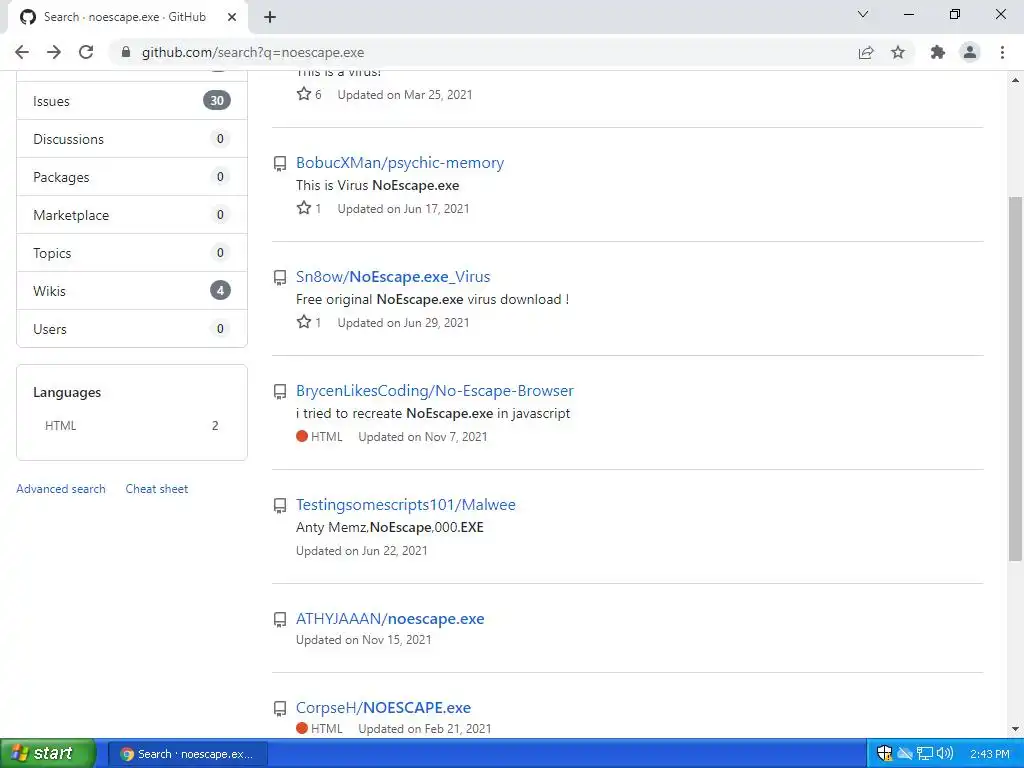Click repo icon beside ATHYJAAAN/noescape.exe
The image size is (1024, 768).
click(x=280, y=620)
